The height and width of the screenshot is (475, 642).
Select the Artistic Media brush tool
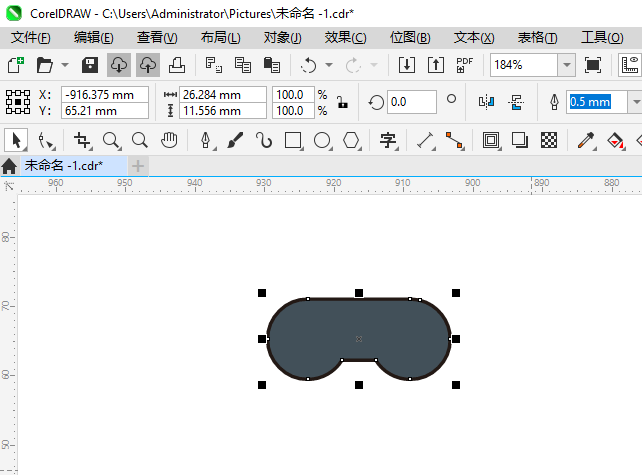(x=235, y=140)
